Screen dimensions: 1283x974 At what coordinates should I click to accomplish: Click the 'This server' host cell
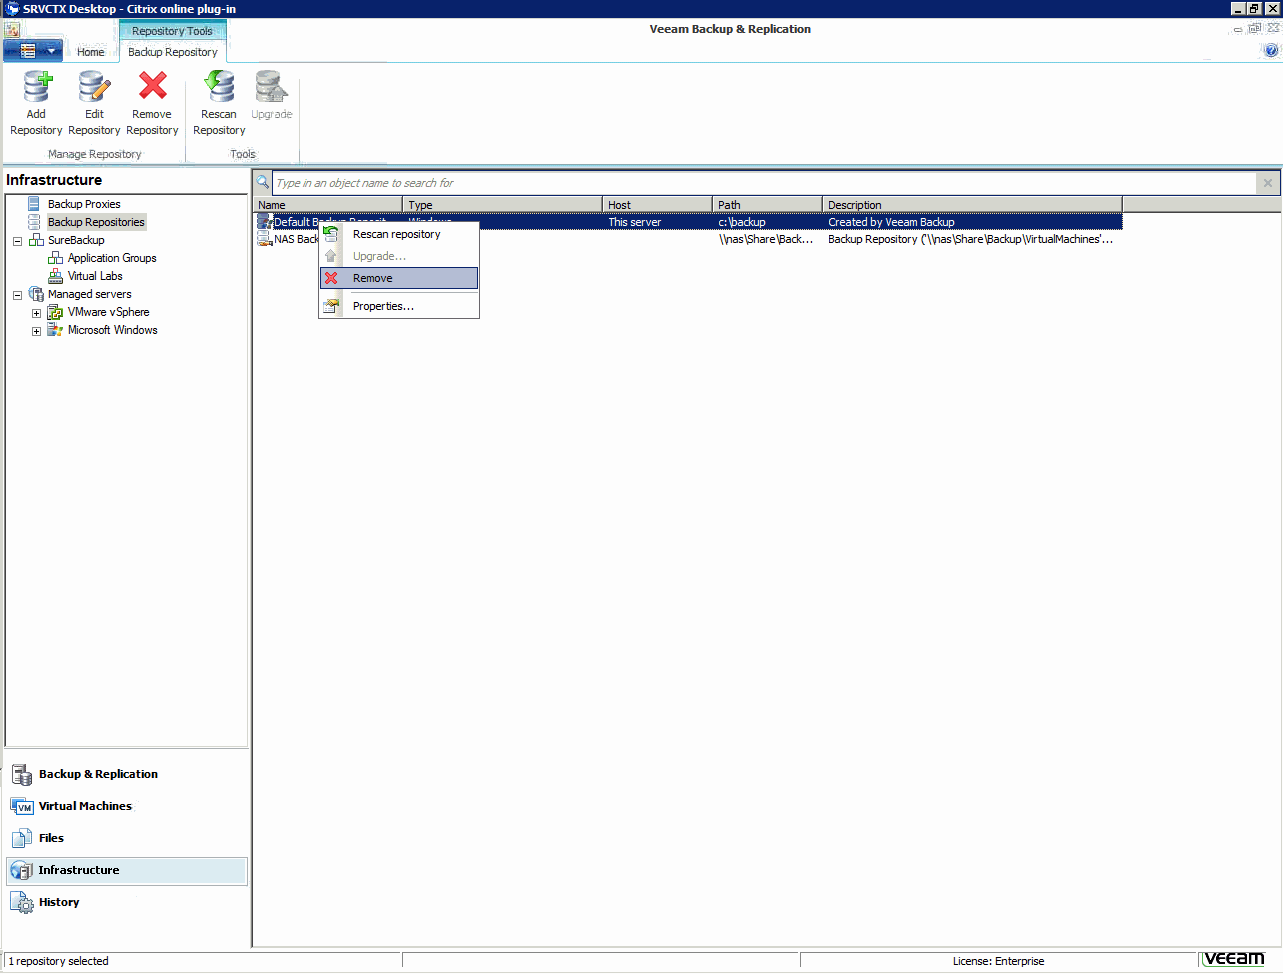635,222
